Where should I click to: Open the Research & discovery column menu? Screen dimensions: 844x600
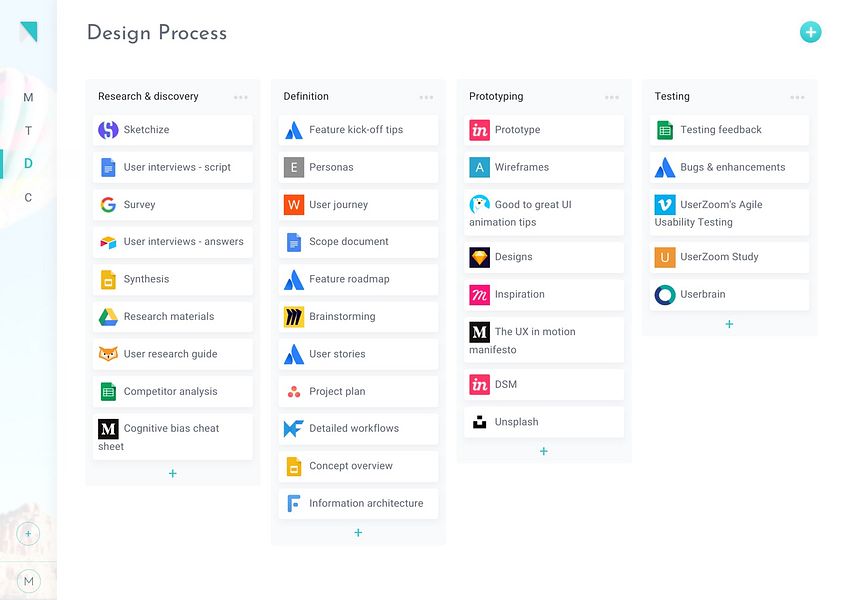[x=241, y=97]
